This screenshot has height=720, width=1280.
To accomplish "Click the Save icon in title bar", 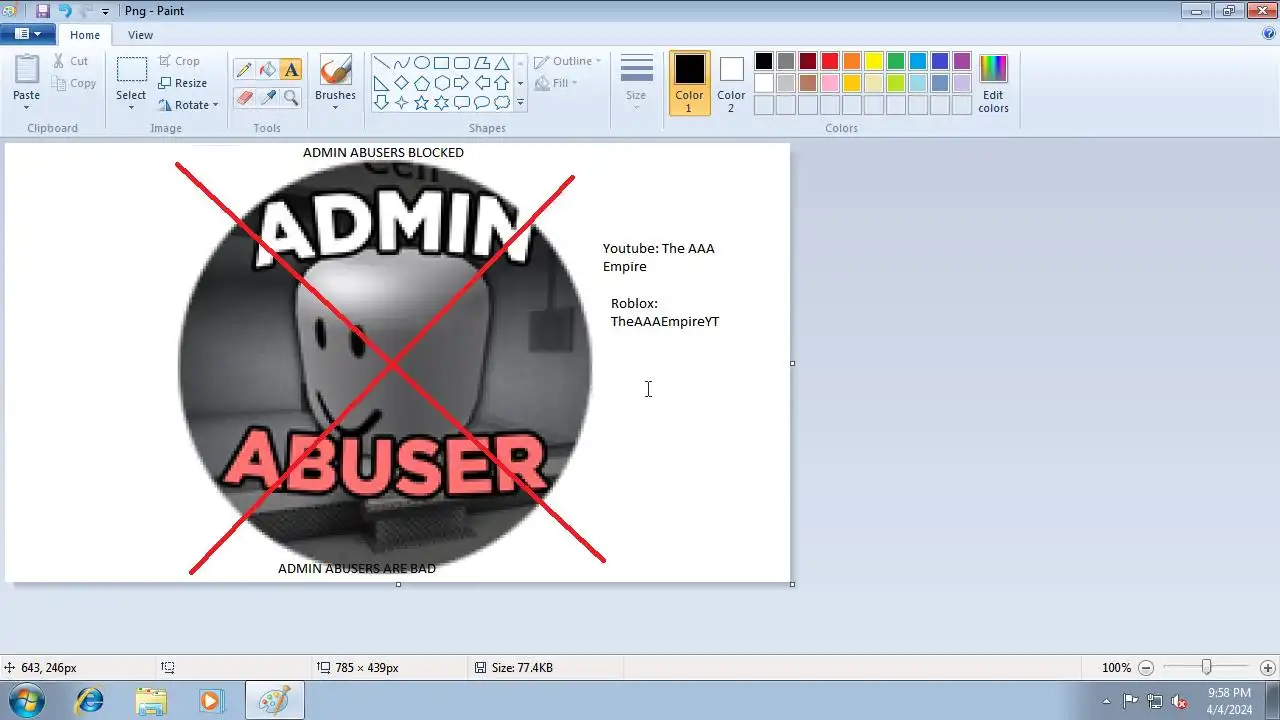I will coord(42,11).
